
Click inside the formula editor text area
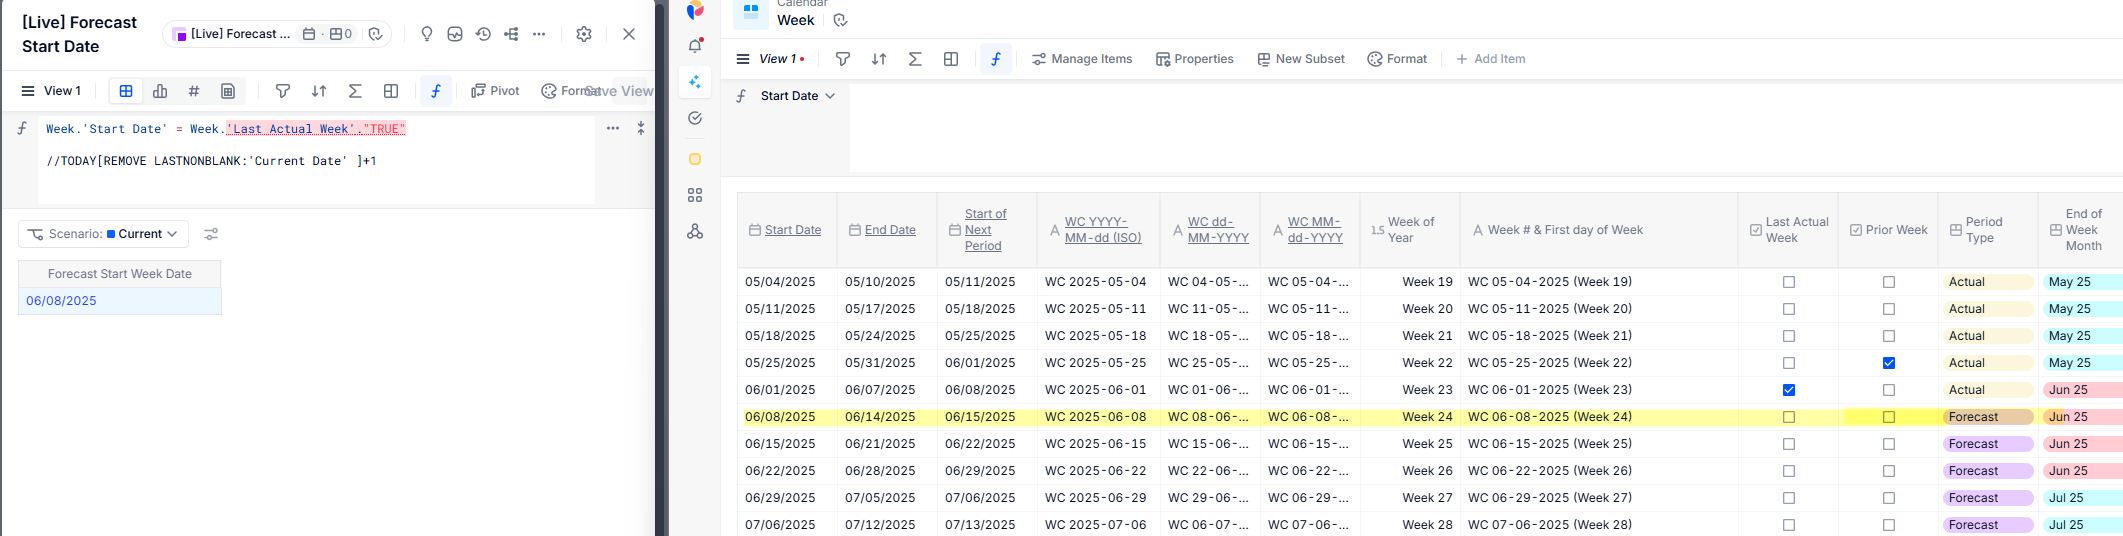tap(316, 160)
